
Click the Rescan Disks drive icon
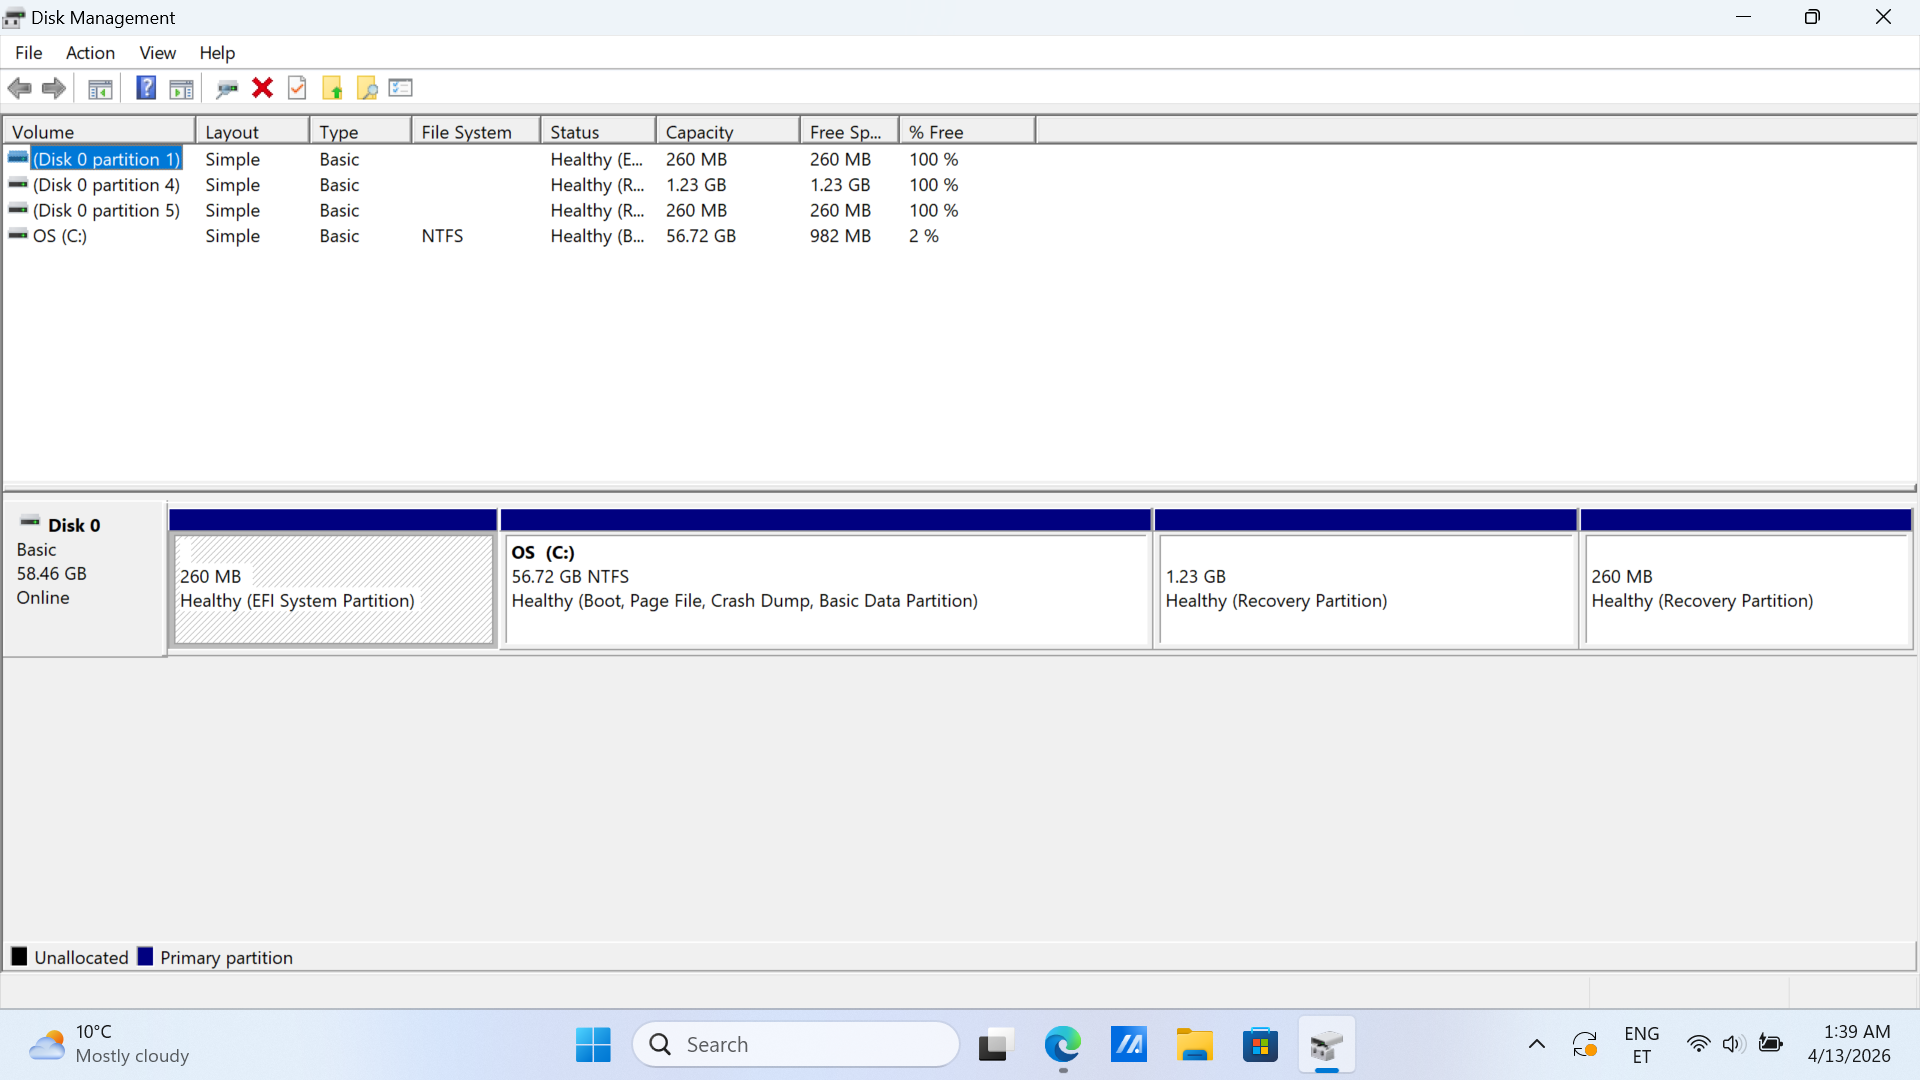pos(227,89)
